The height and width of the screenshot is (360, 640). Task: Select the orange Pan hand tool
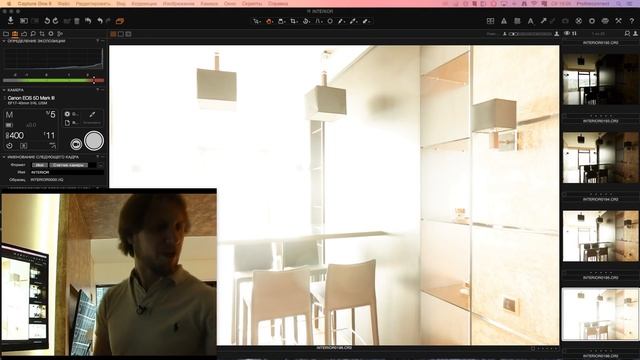[269, 21]
